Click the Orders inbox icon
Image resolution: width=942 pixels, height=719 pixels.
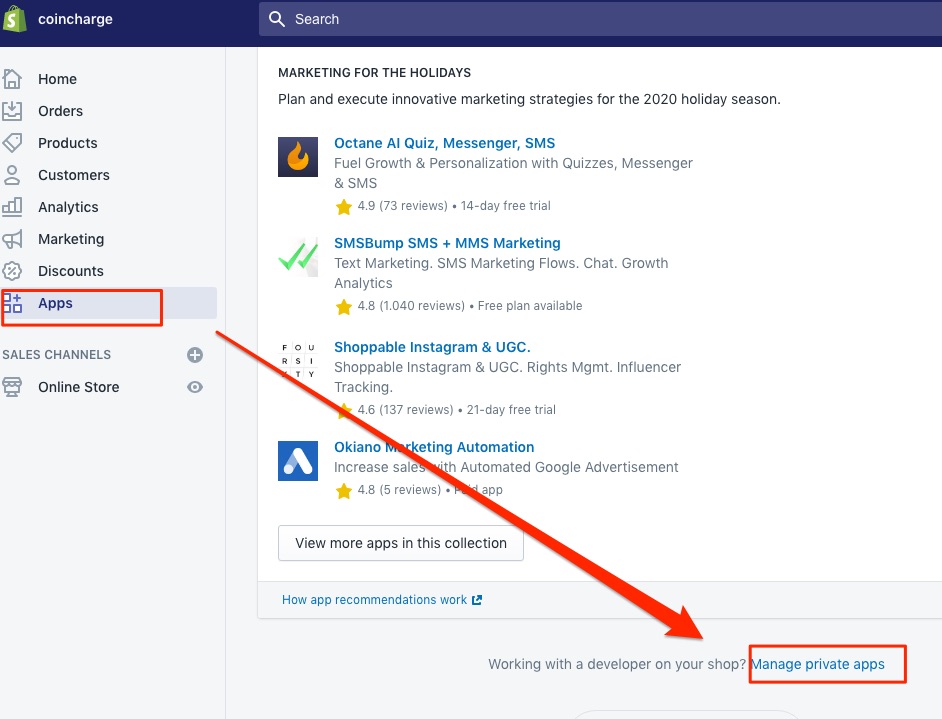click(x=12, y=111)
